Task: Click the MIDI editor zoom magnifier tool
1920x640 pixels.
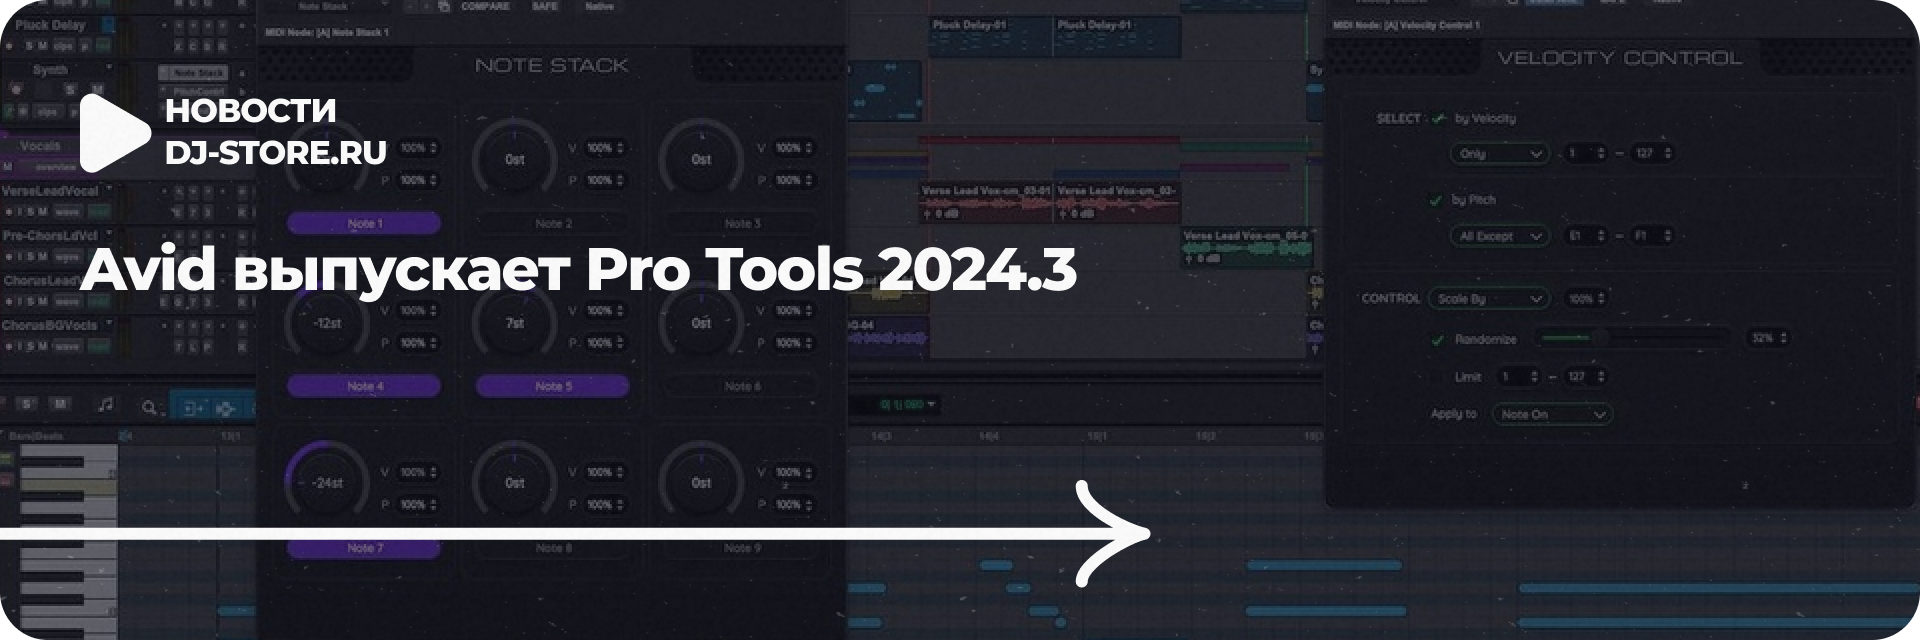Action: point(149,407)
